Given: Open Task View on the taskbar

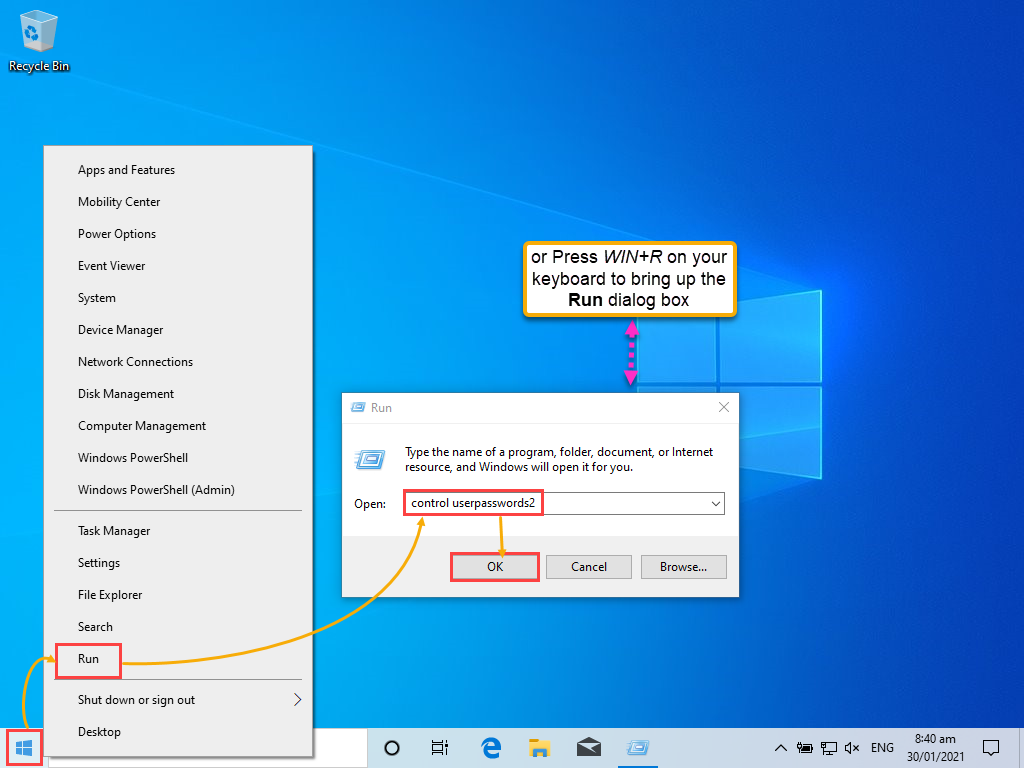Looking at the screenshot, I should click(x=440, y=748).
